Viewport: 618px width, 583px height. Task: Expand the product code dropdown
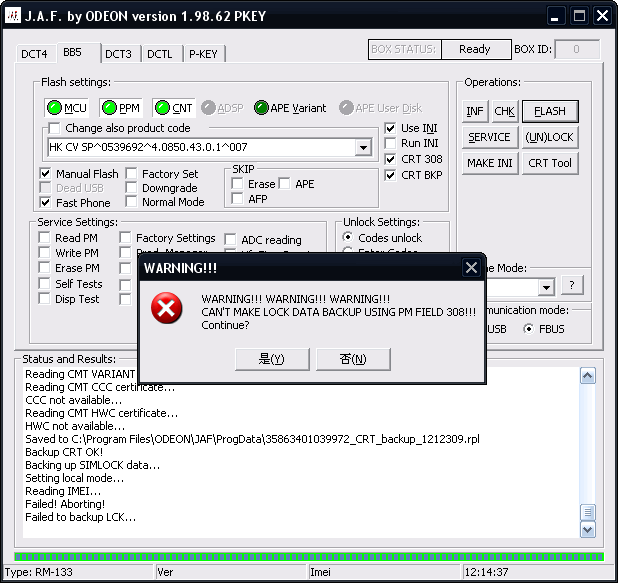click(363, 147)
